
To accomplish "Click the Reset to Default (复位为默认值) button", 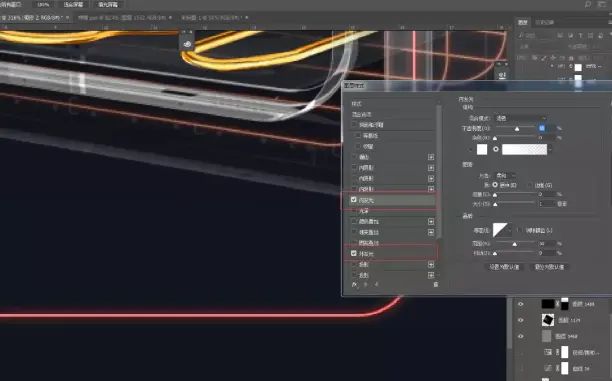I will (x=549, y=267).
